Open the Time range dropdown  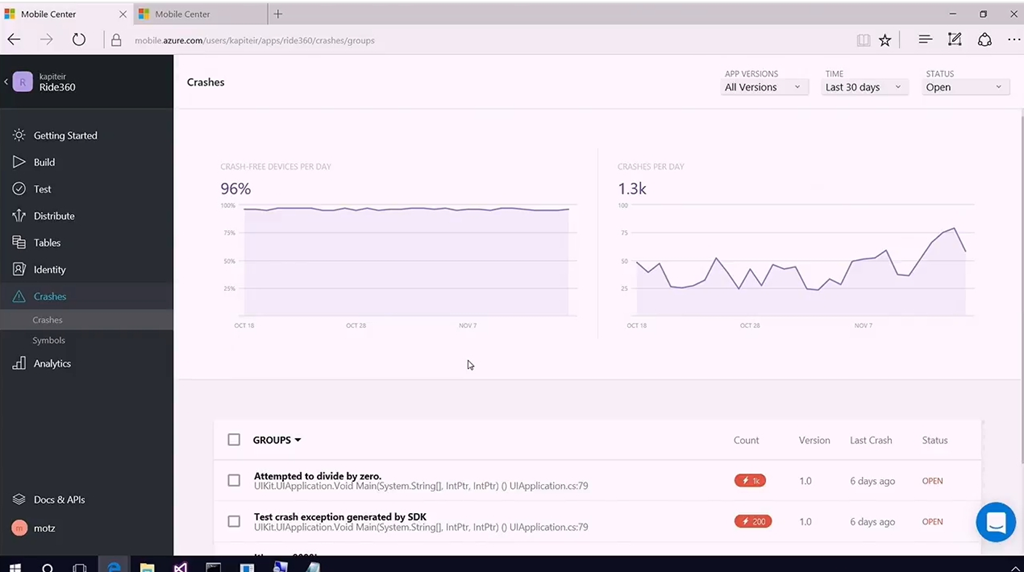(x=863, y=87)
